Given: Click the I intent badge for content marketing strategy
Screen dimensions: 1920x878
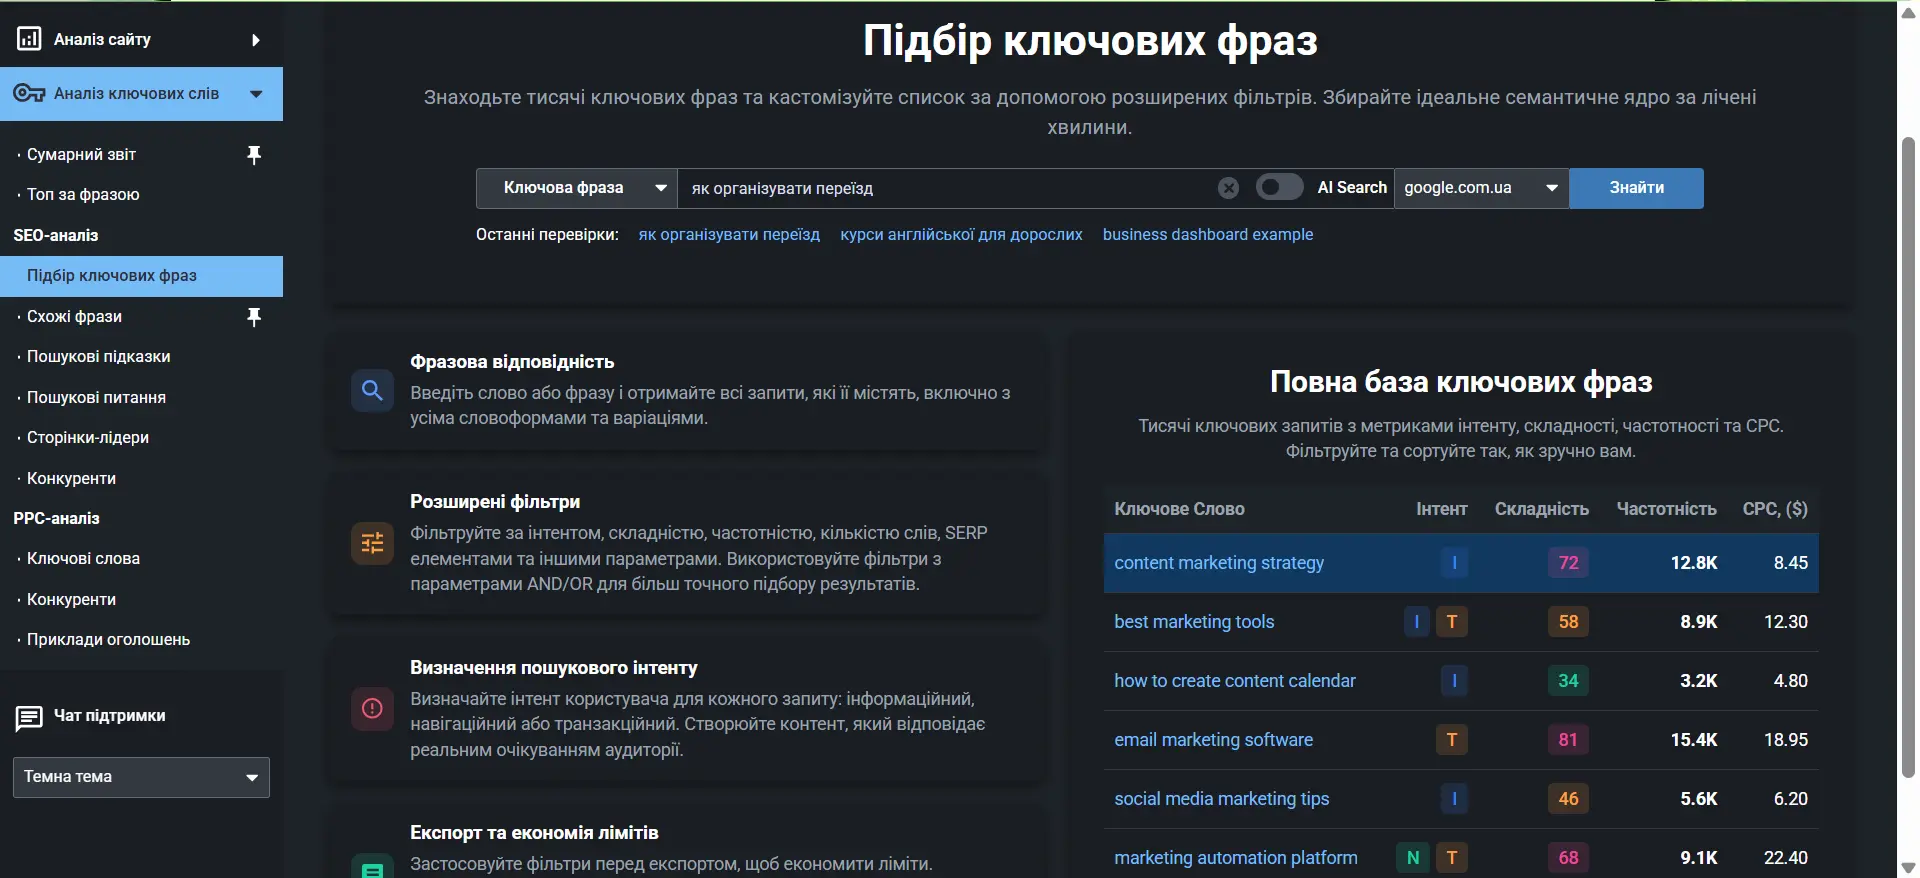Looking at the screenshot, I should point(1454,563).
